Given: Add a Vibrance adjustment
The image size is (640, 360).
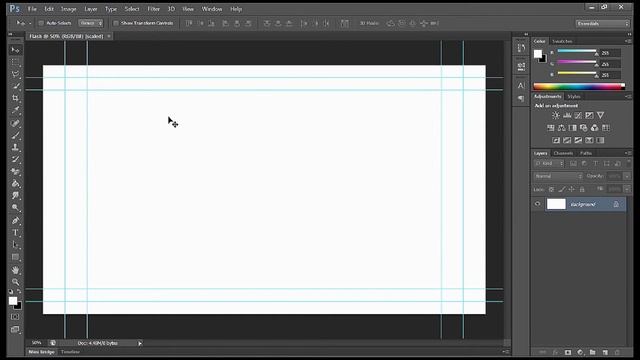Looking at the screenshot, I should pyautogui.click(x=600, y=116).
